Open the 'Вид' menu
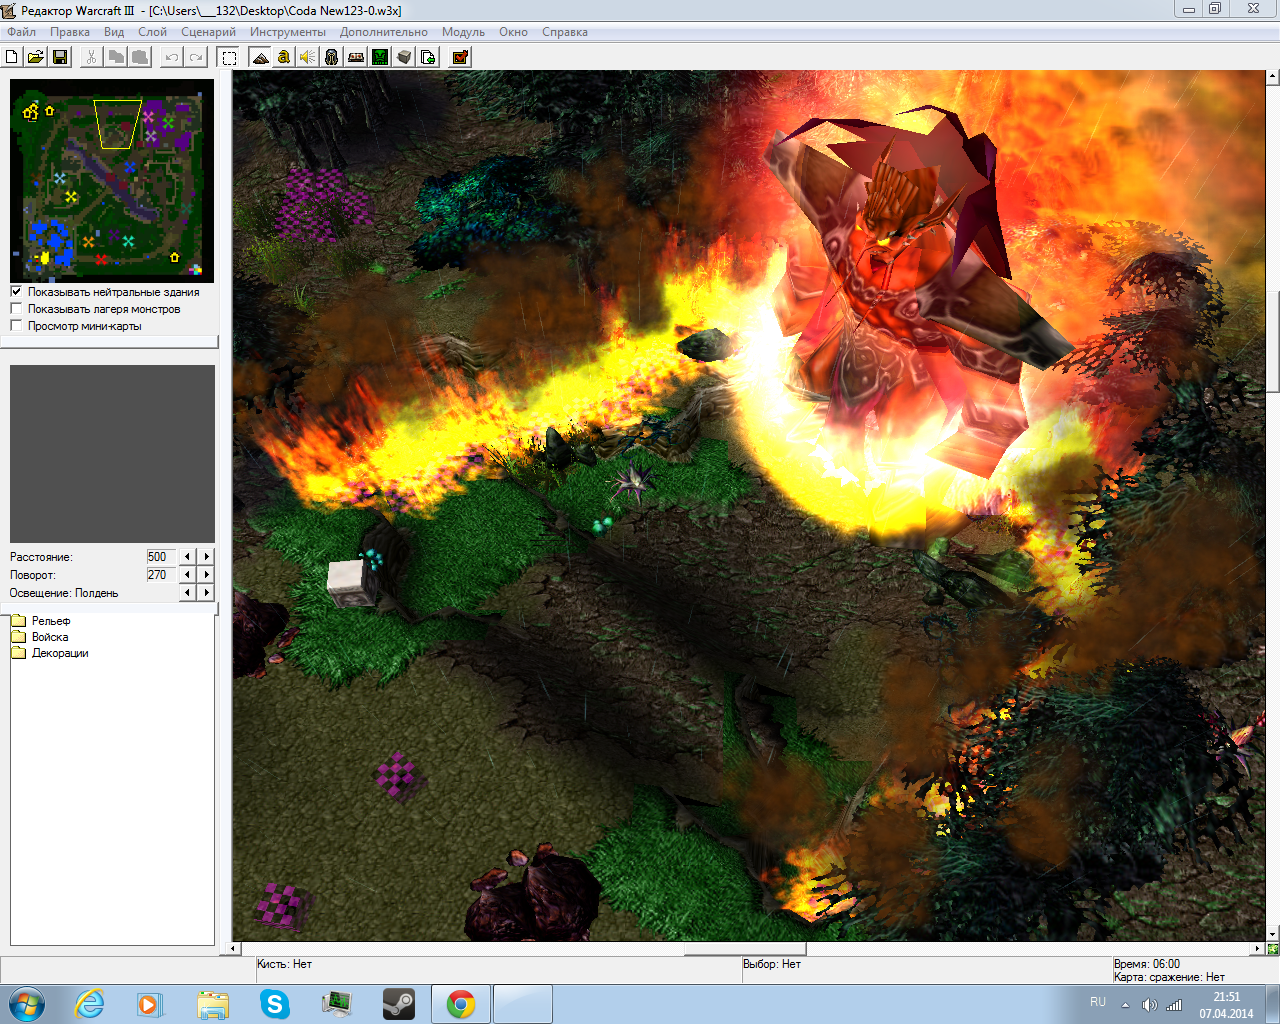 tap(114, 32)
